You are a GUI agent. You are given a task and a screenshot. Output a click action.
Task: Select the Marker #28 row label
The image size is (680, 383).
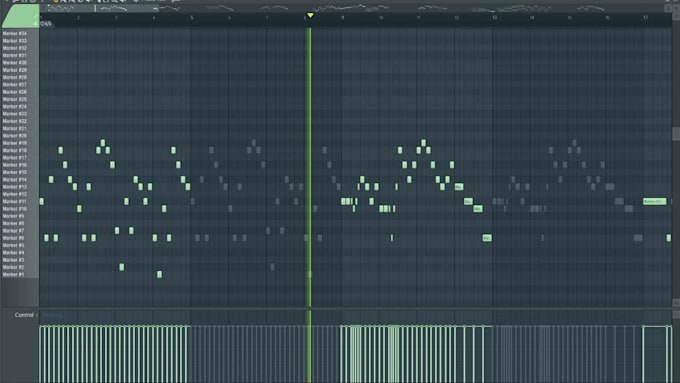[x=15, y=77]
